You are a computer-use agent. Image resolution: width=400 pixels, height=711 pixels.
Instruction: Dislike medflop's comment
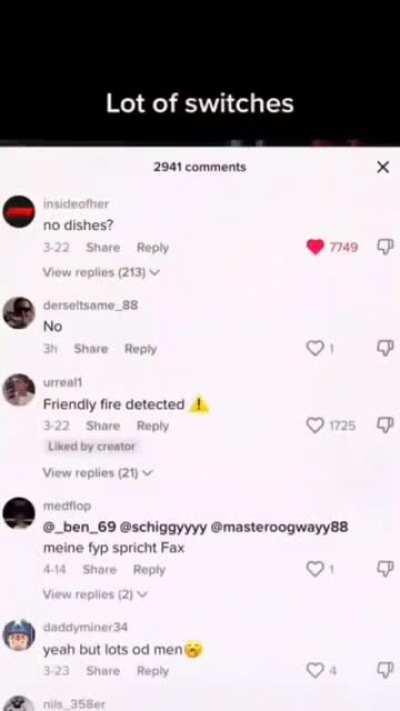coord(385,569)
